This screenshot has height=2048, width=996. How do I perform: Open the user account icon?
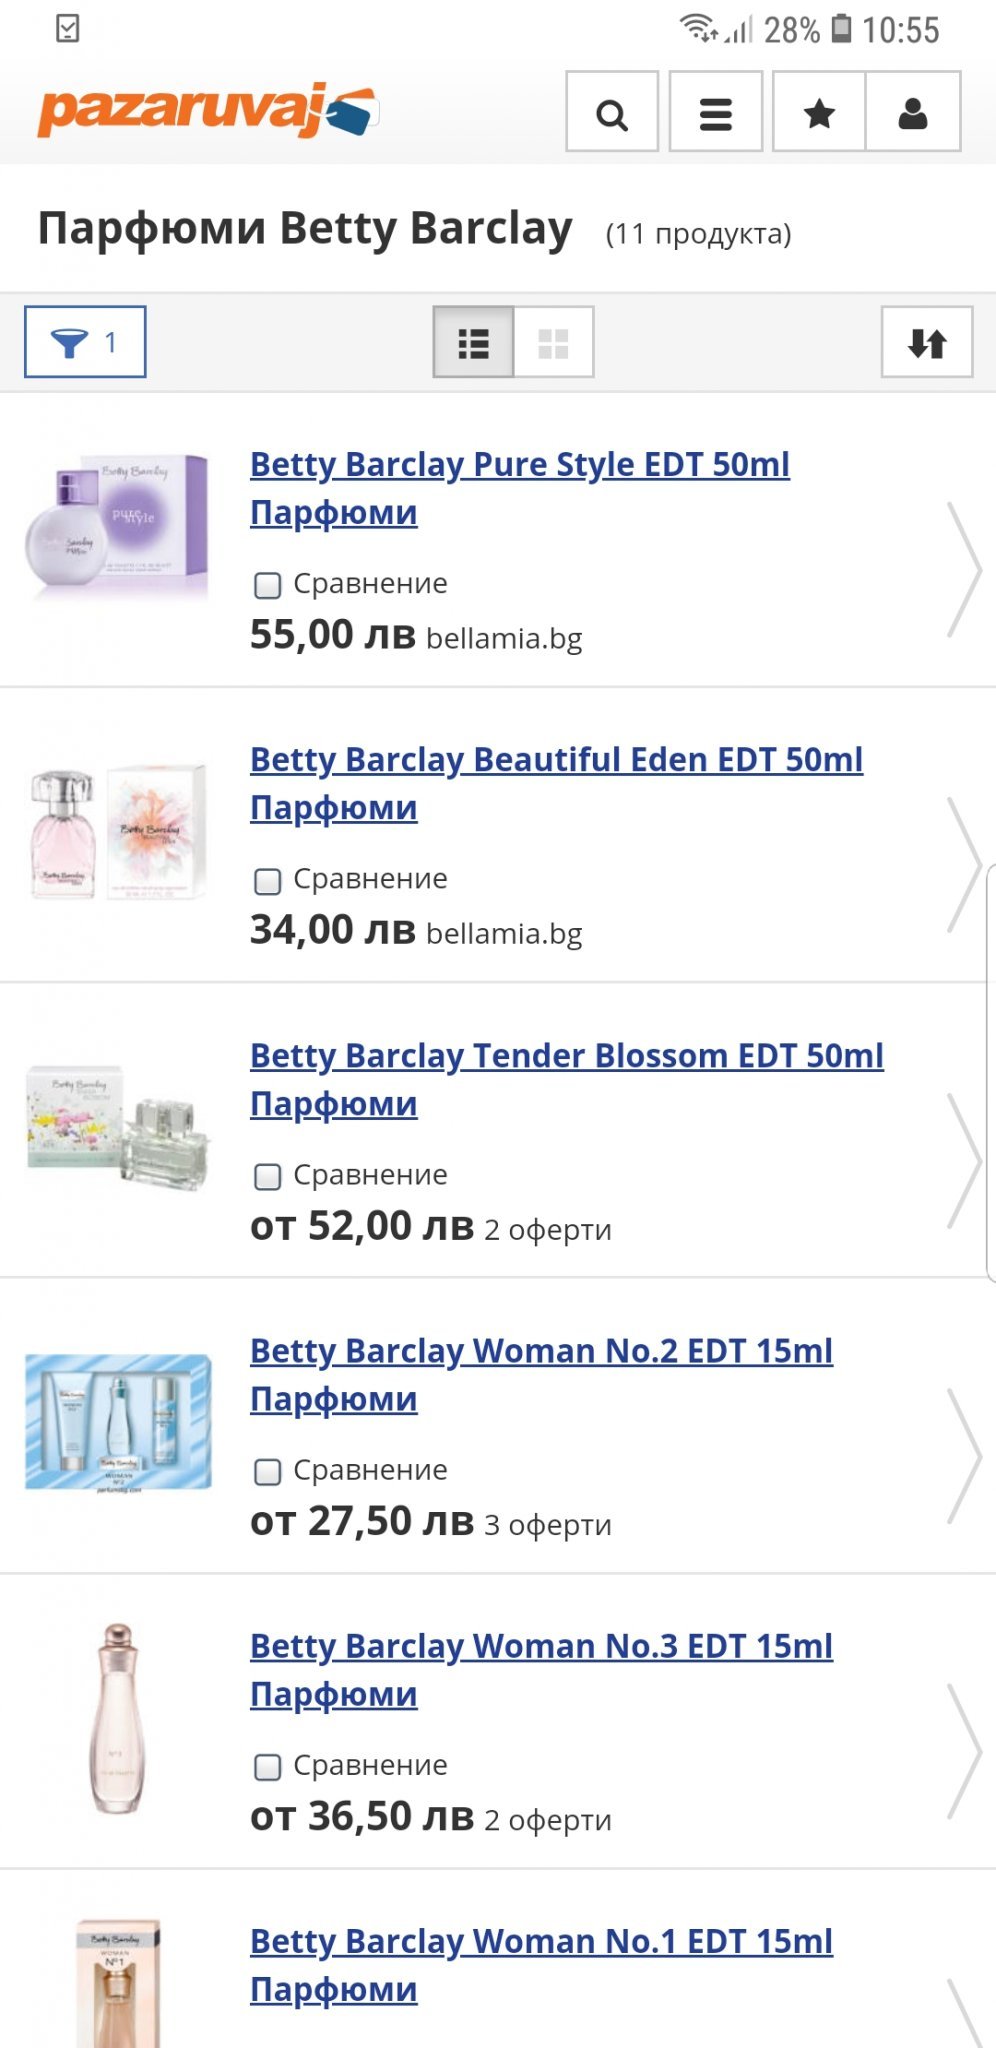pyautogui.click(x=912, y=112)
